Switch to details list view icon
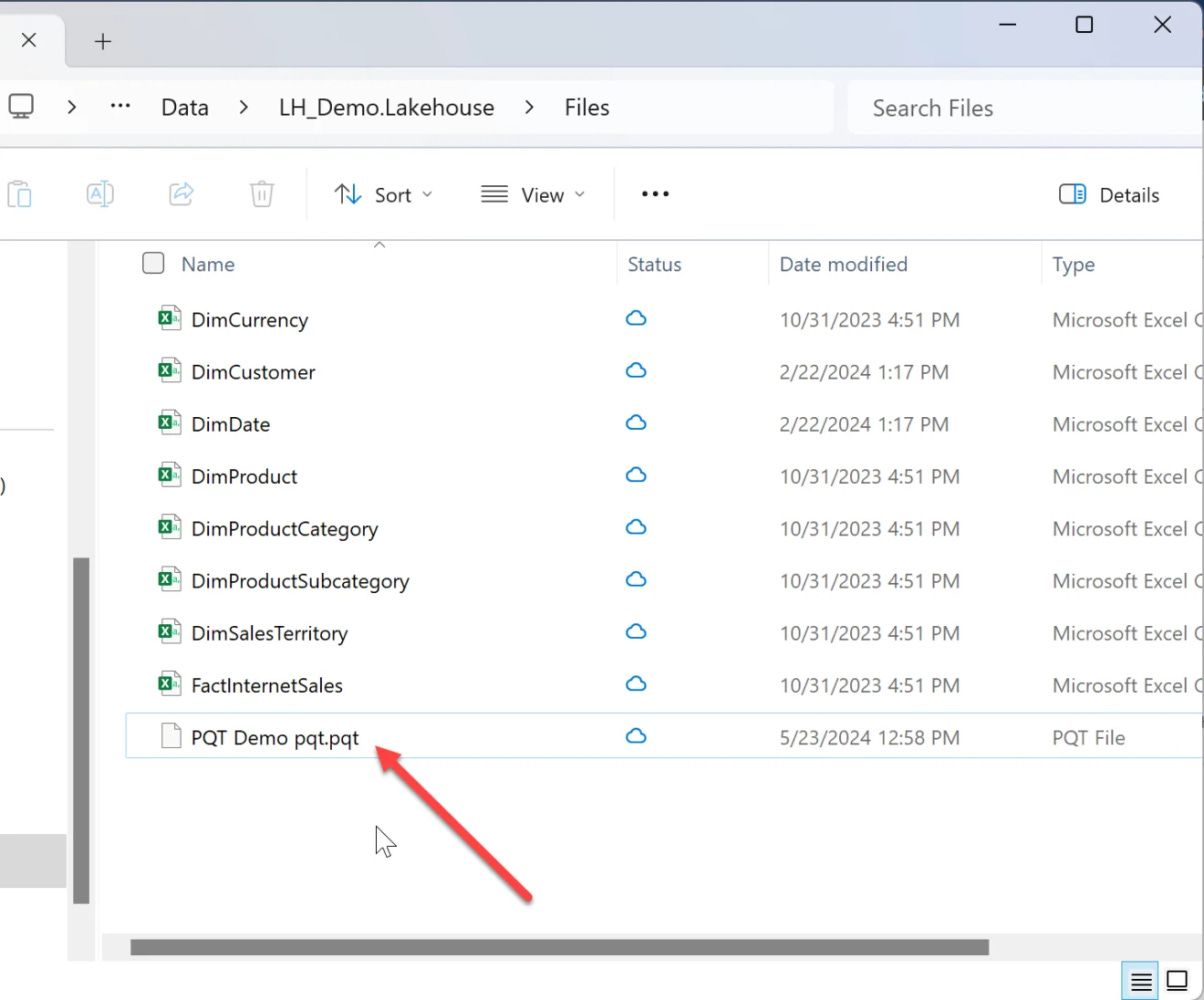1204x1000 pixels. [x=1139, y=980]
